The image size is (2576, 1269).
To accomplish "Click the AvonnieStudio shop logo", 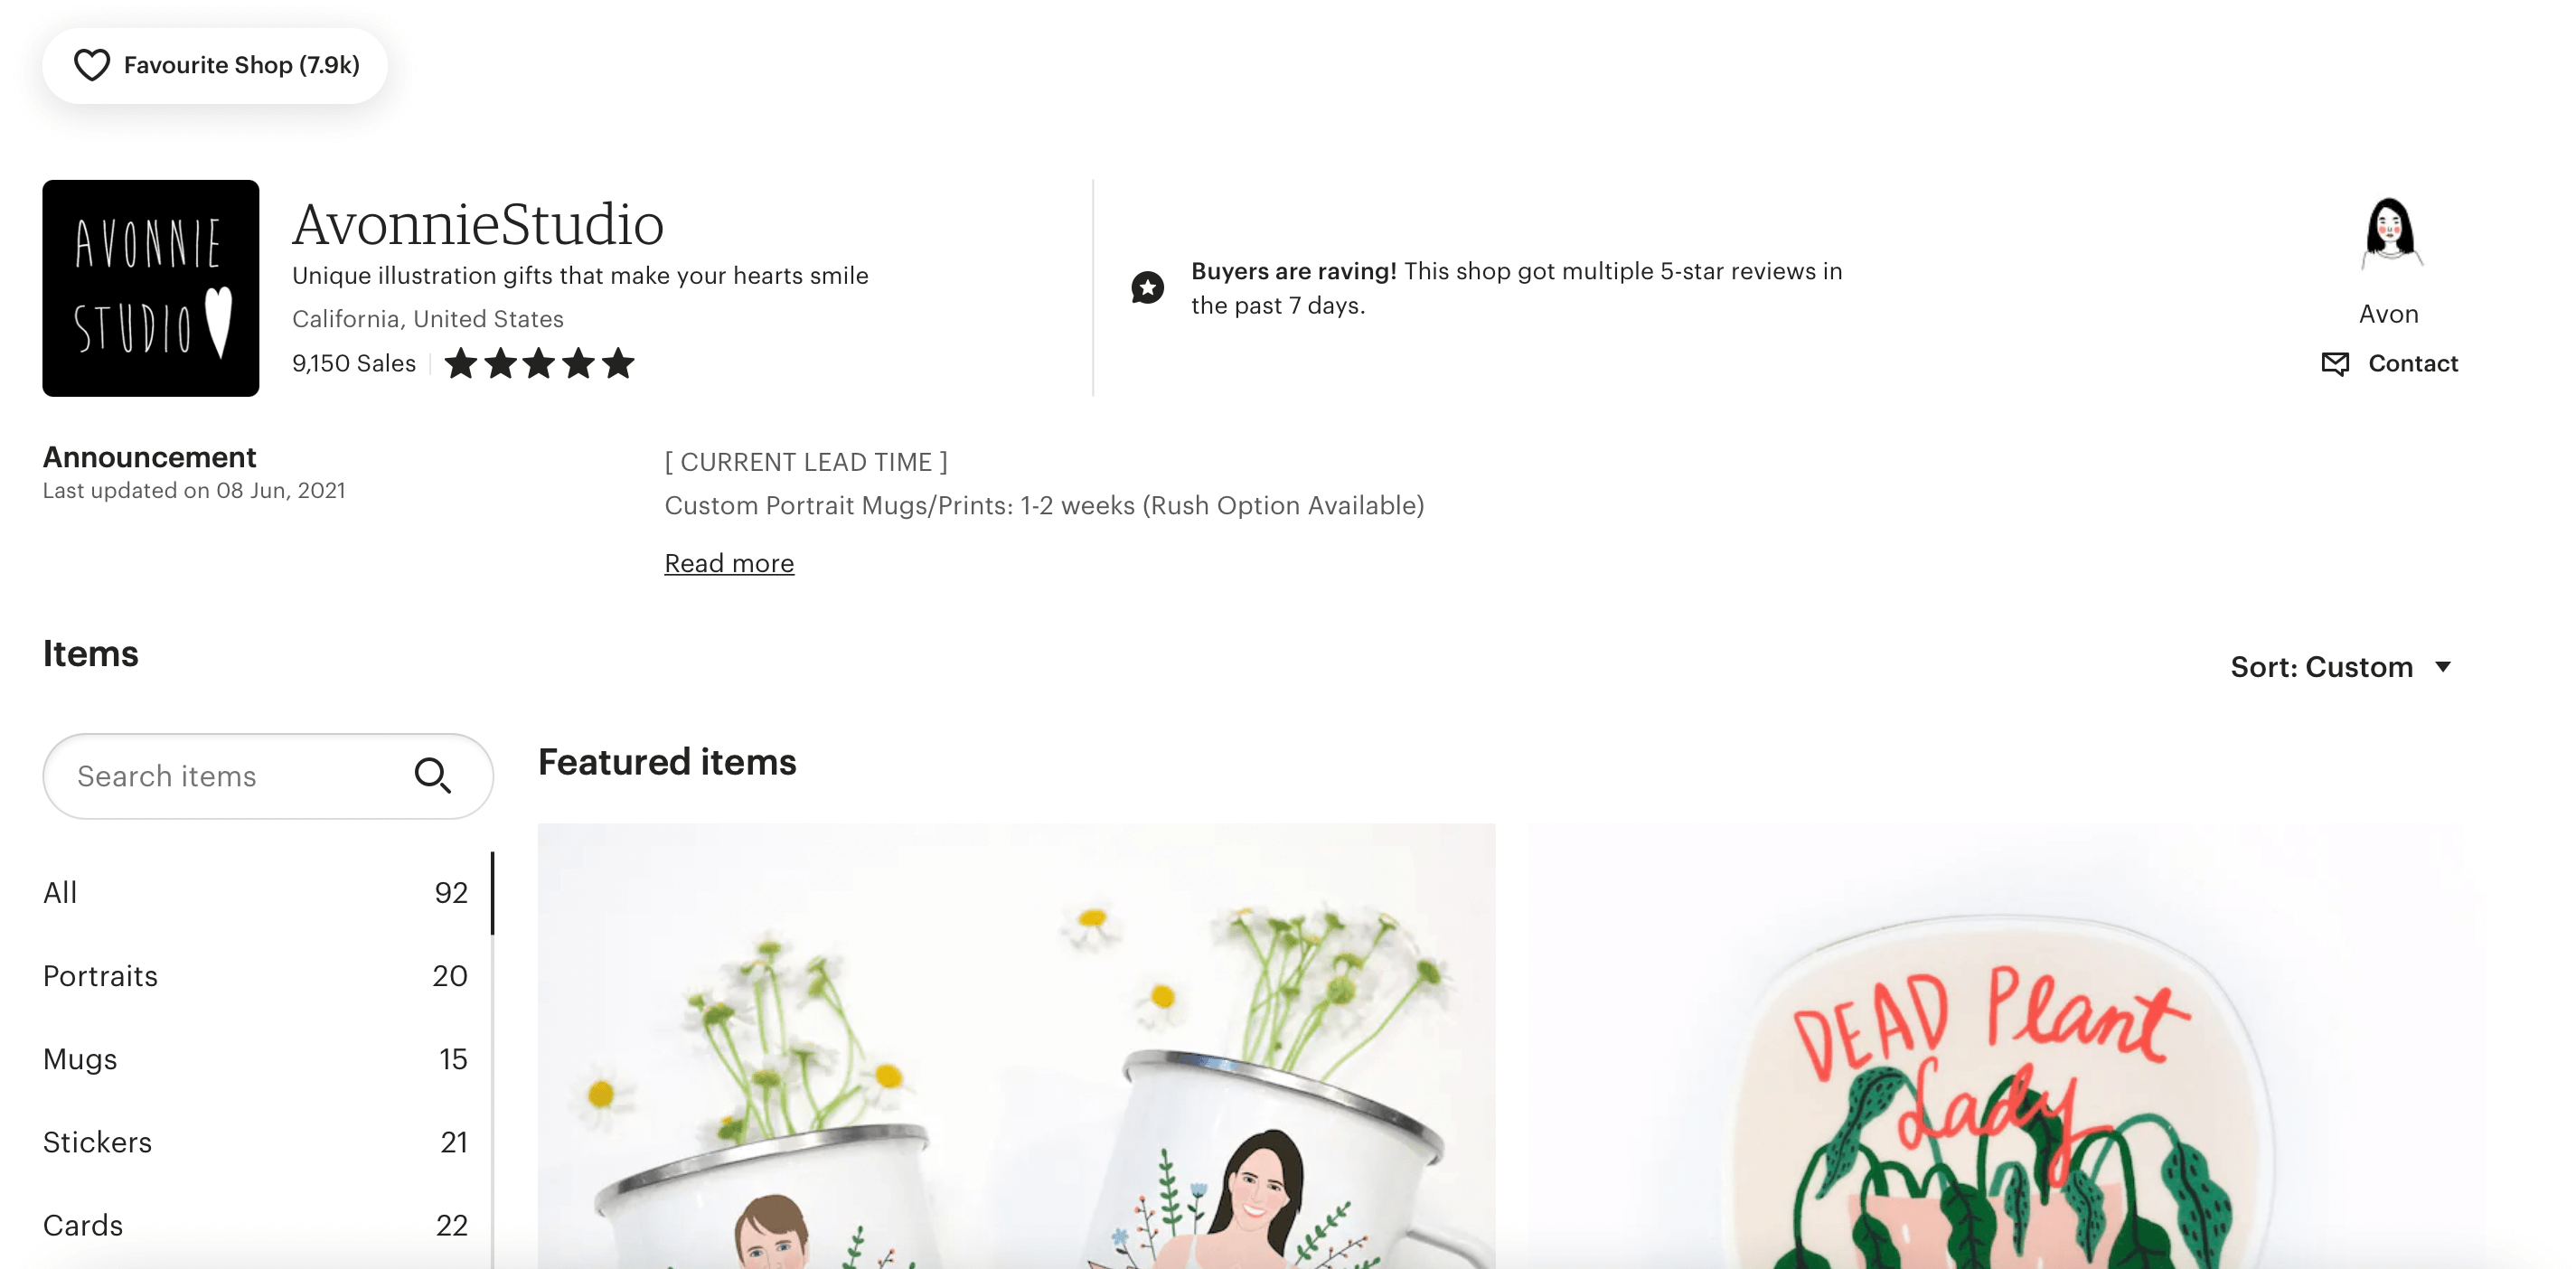I will click(x=151, y=288).
